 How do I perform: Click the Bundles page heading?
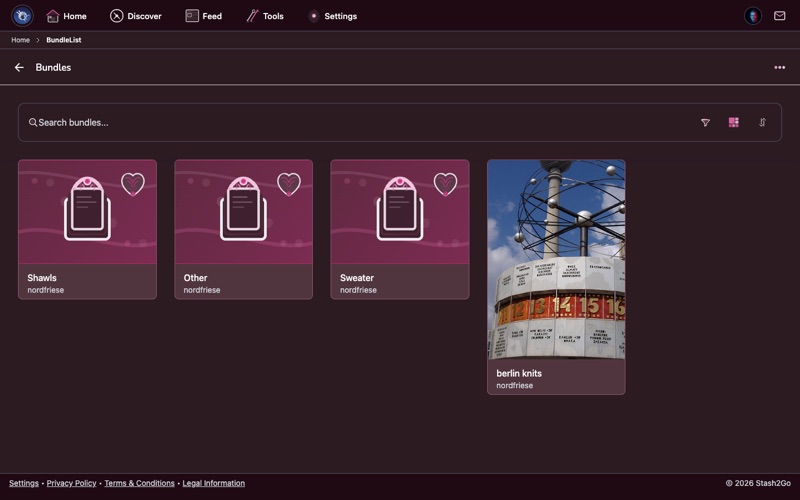(53, 67)
